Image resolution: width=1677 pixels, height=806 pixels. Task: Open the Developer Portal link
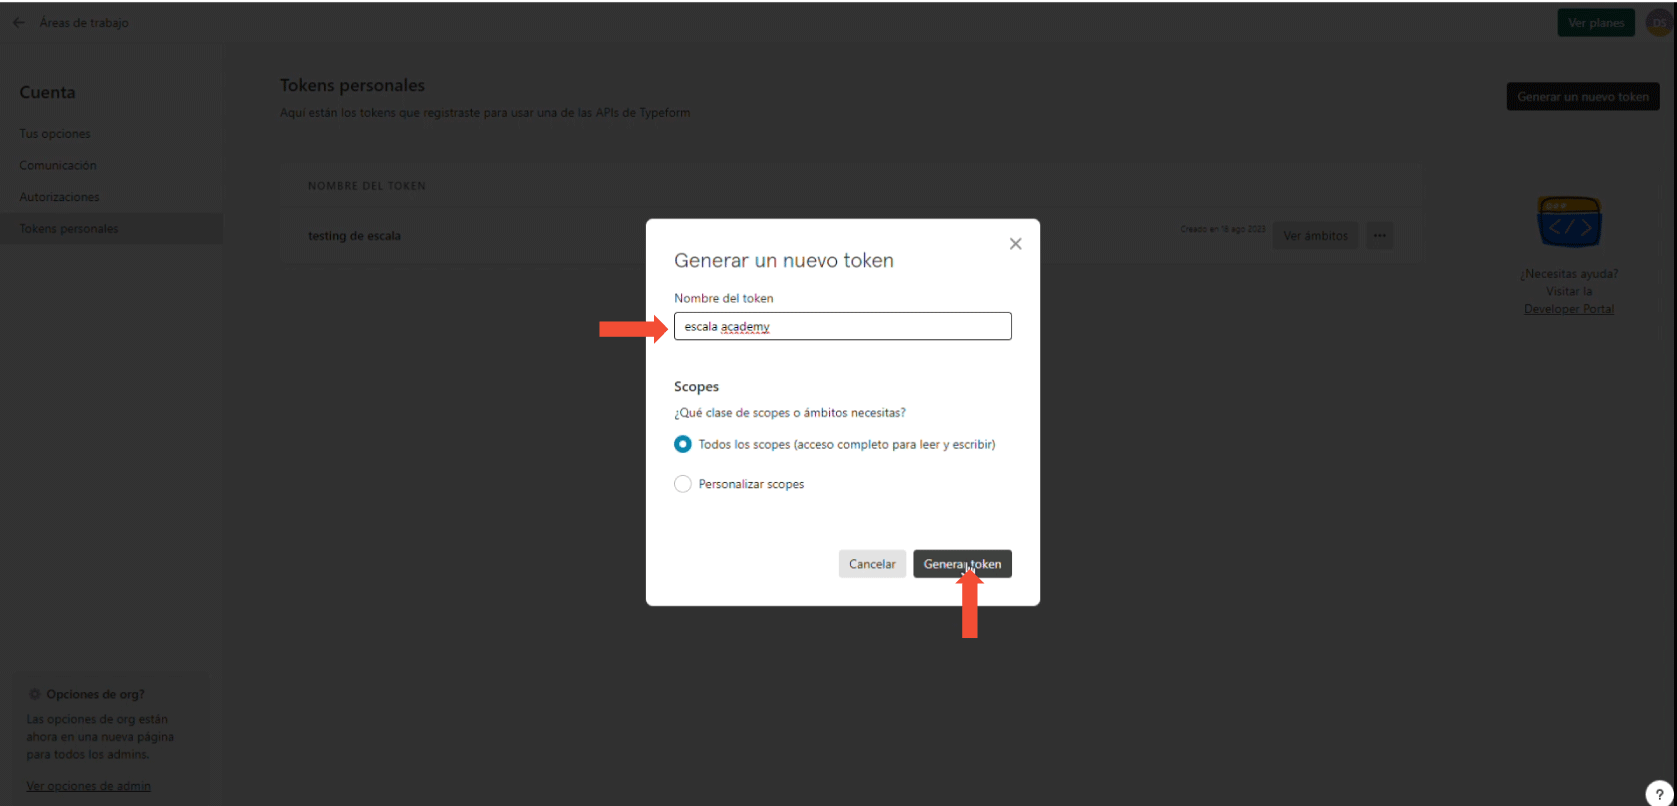point(1569,309)
